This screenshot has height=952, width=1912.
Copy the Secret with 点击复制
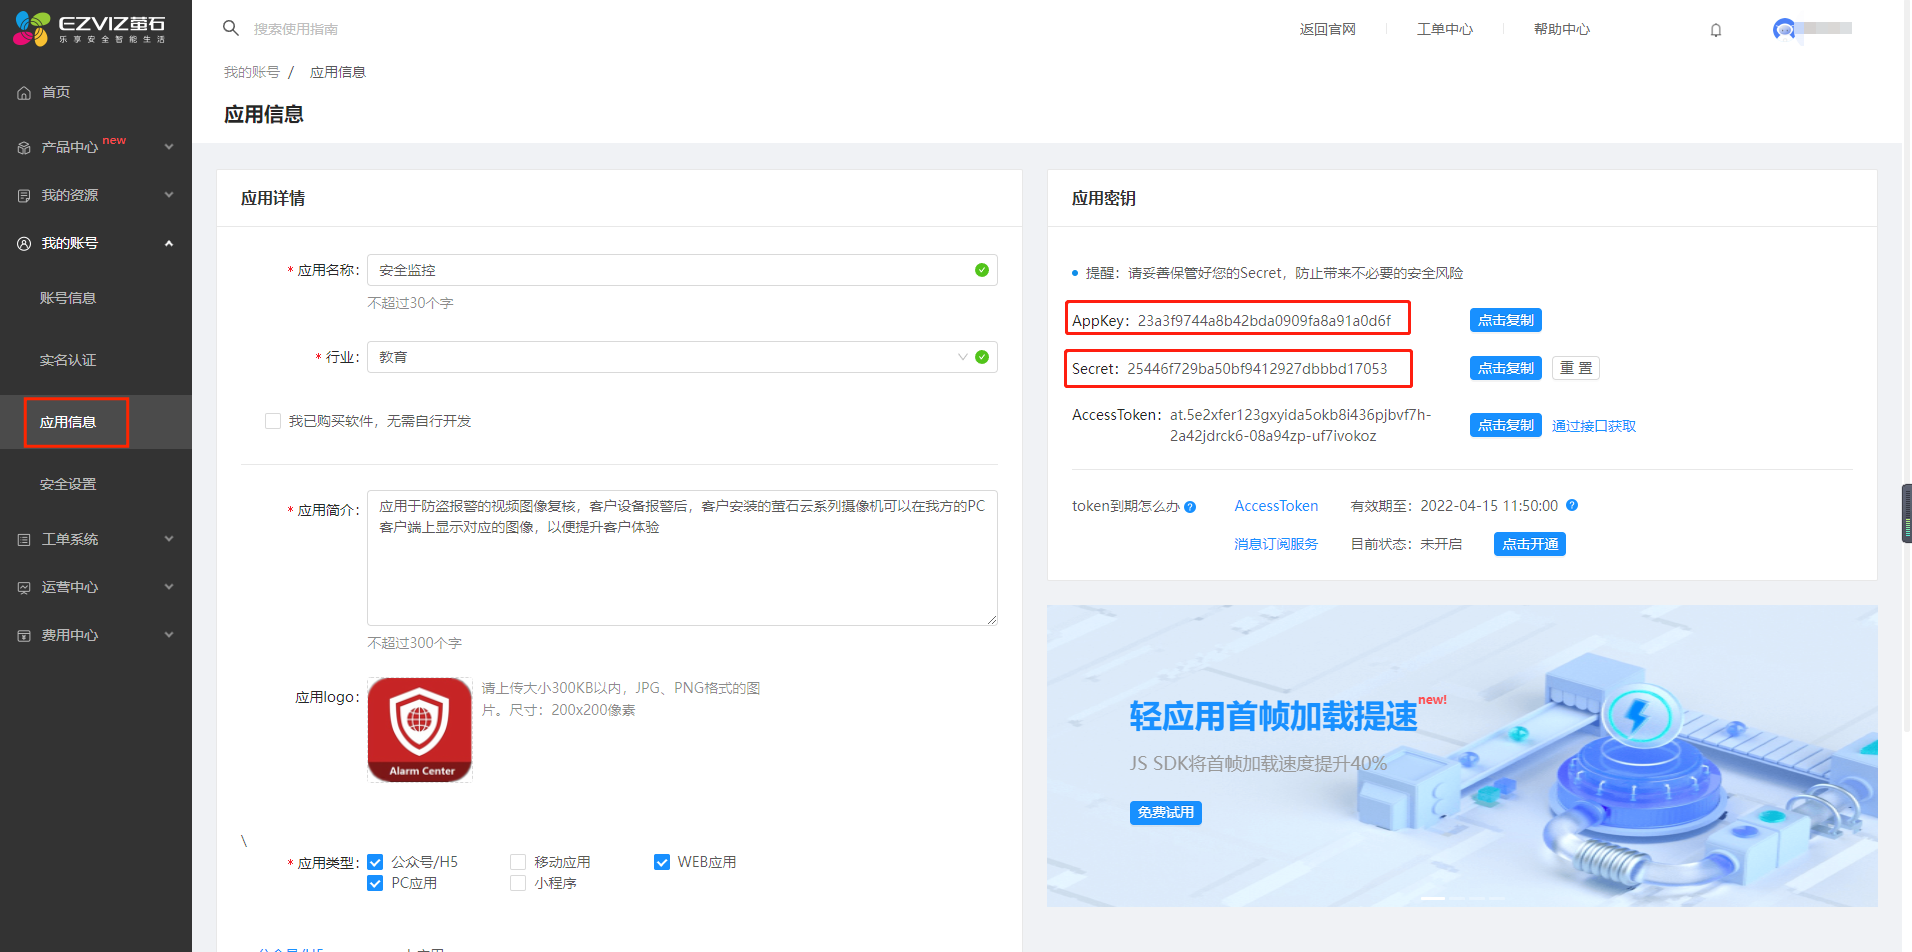[1506, 368]
